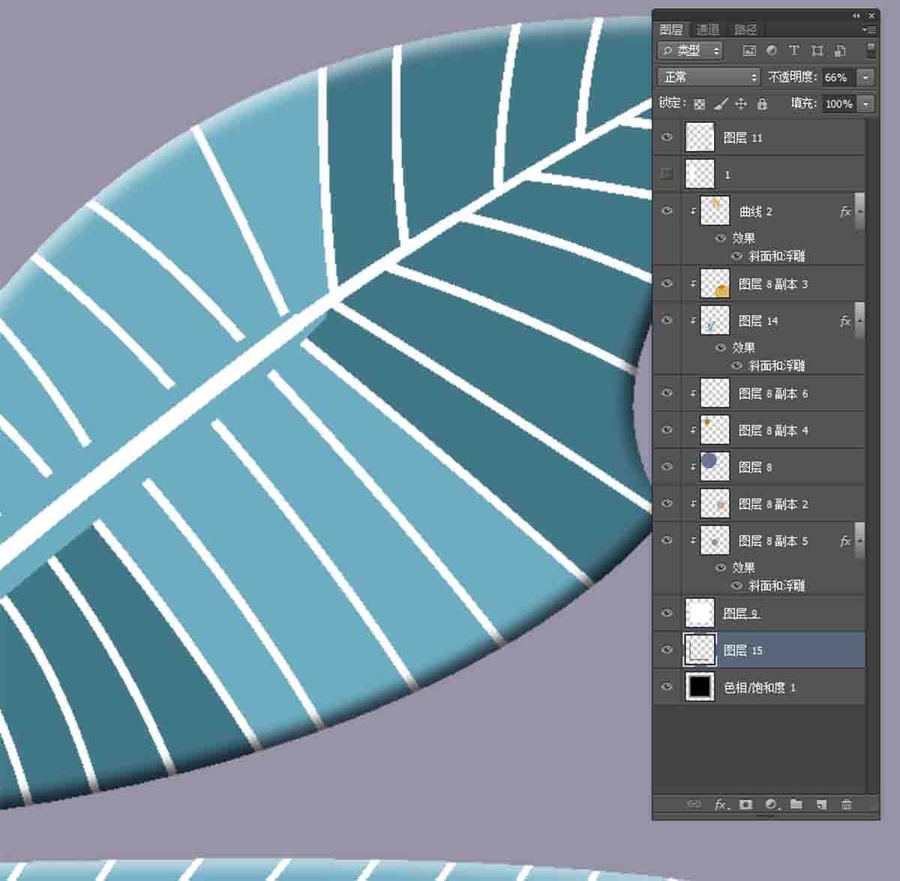Show the hidden layer named 1

[x=667, y=174]
